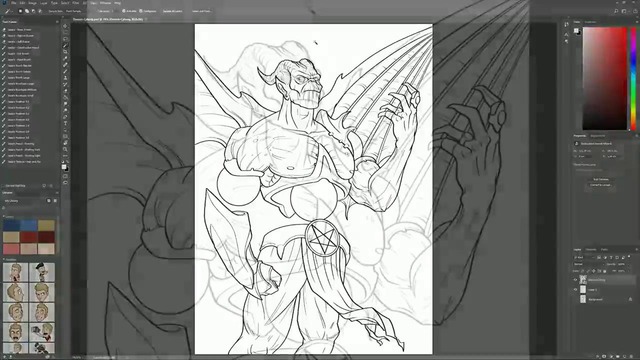The image size is (640, 360).
Task: Select the Background layer
Action: (604, 299)
